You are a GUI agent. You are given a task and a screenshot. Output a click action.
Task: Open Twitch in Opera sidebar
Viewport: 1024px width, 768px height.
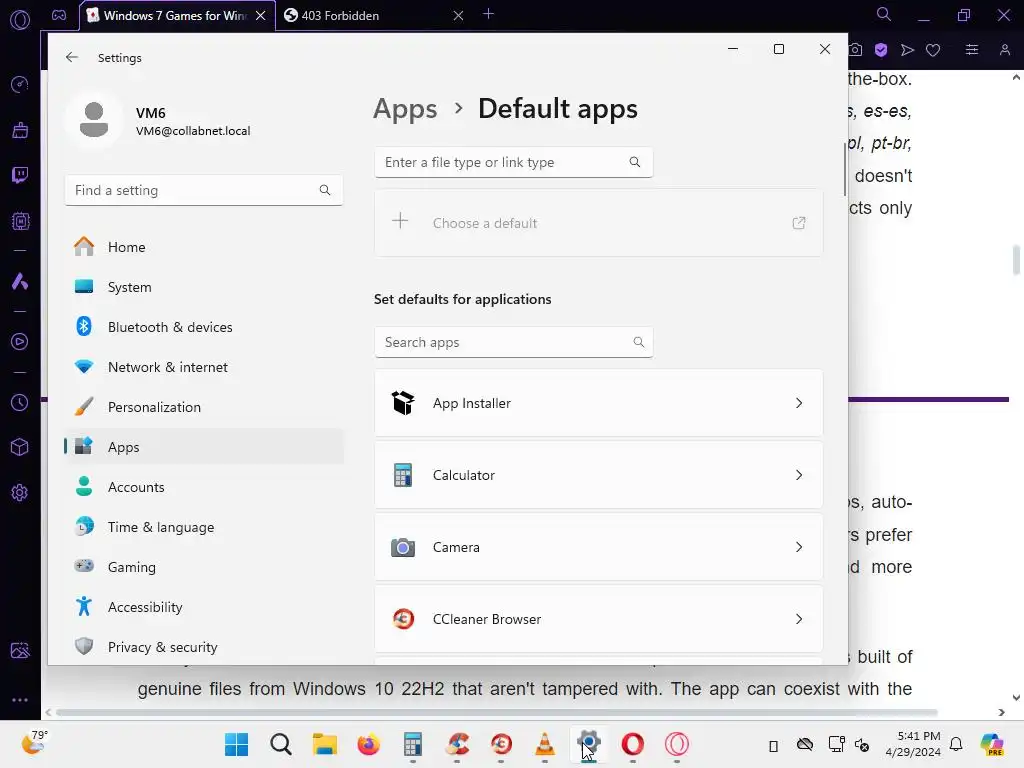[20, 175]
